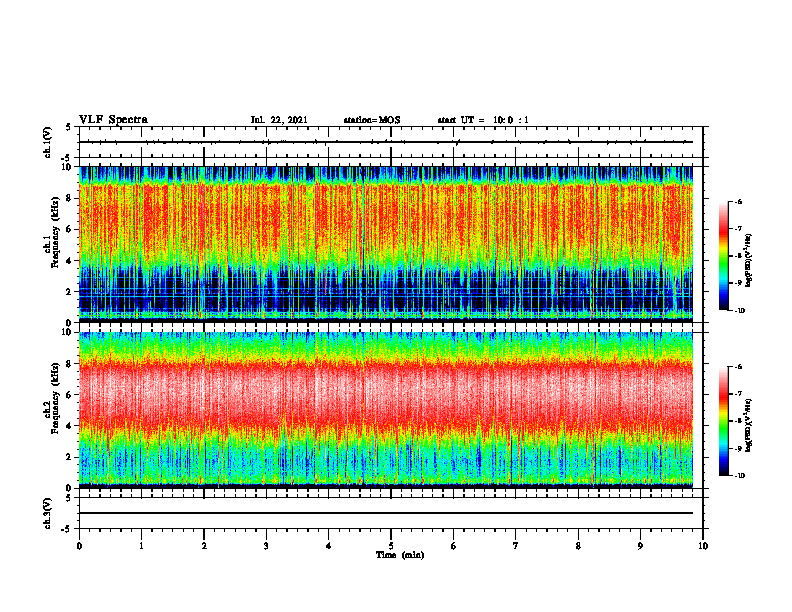792x612 pixels.
Task: Click the time axis tick label "7"
Action: [x=516, y=546]
